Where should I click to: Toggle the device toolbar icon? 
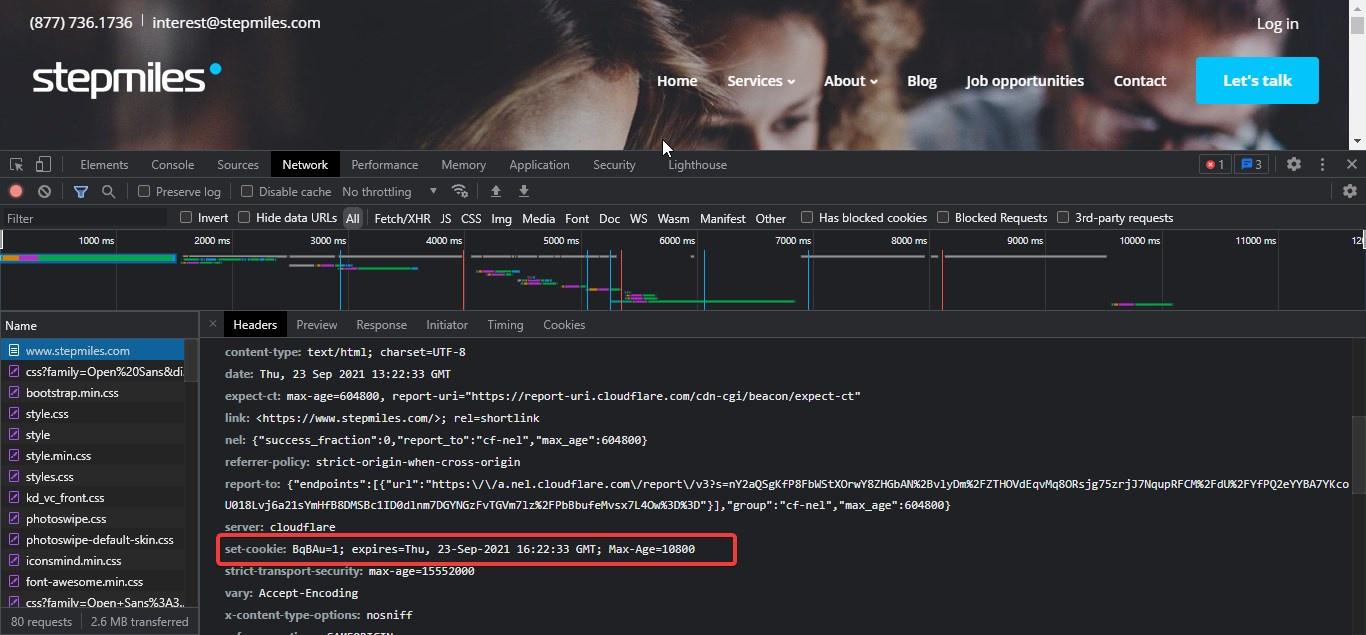(43, 165)
